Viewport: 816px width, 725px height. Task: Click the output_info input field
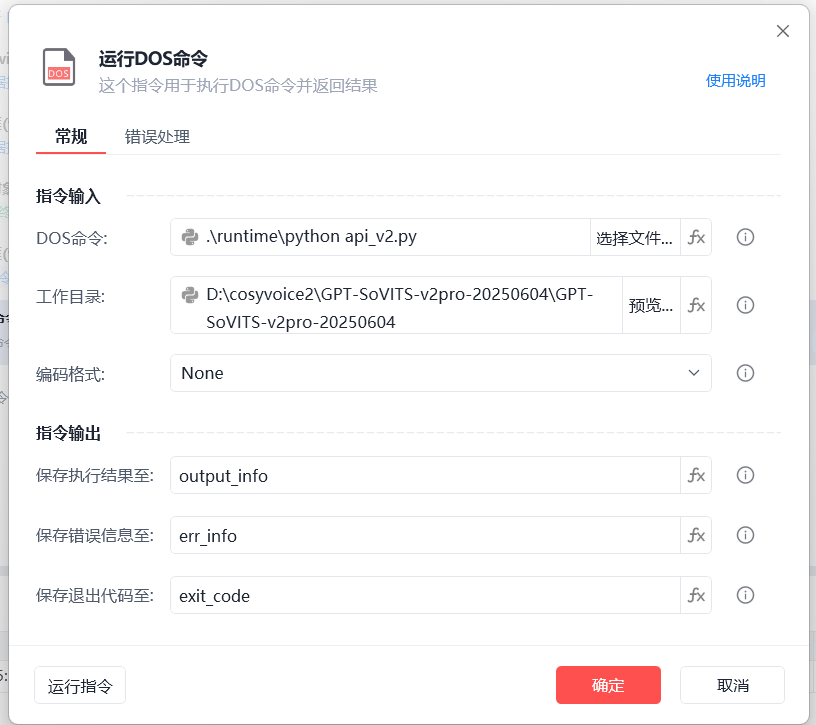pyautogui.click(x=425, y=475)
